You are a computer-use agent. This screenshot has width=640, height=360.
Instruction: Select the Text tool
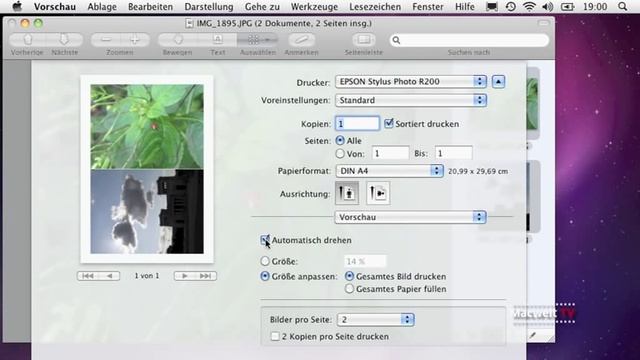pyautogui.click(x=218, y=40)
